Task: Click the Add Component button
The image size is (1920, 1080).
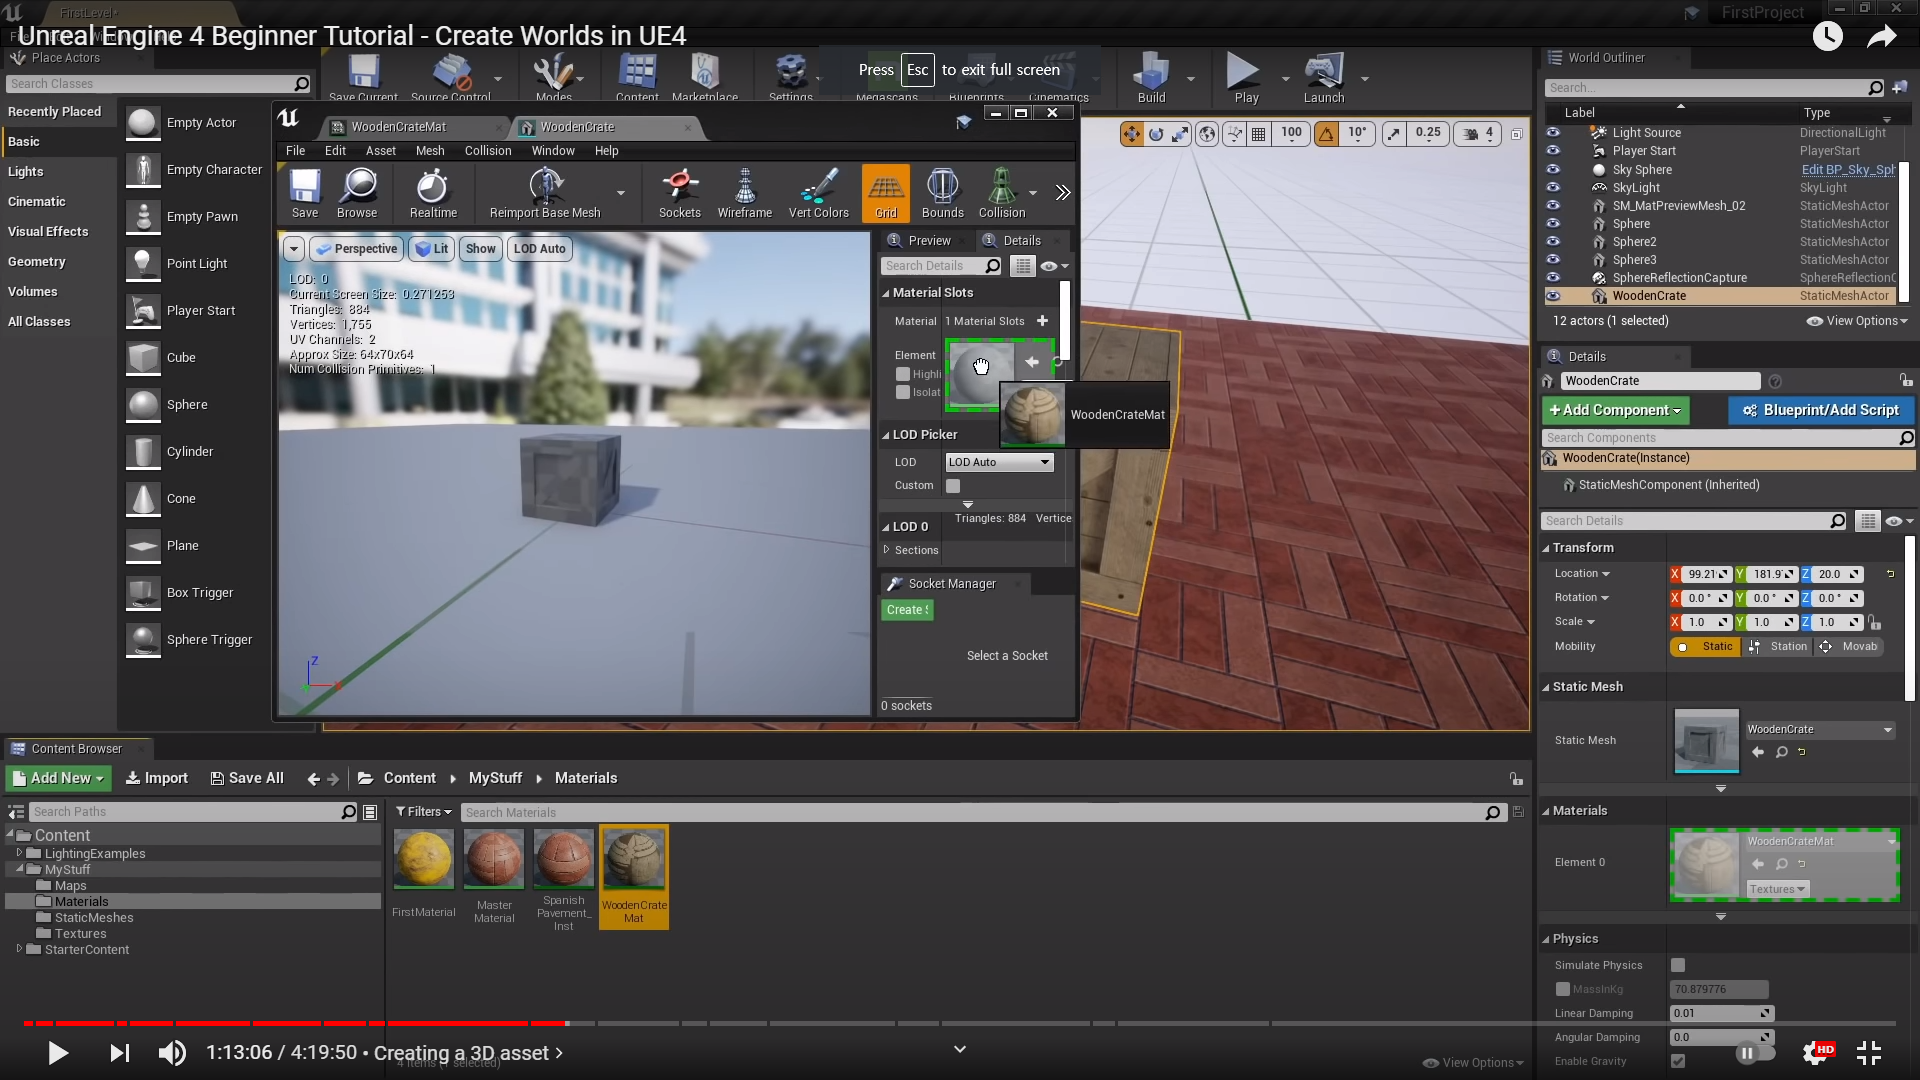Action: (x=1614, y=410)
